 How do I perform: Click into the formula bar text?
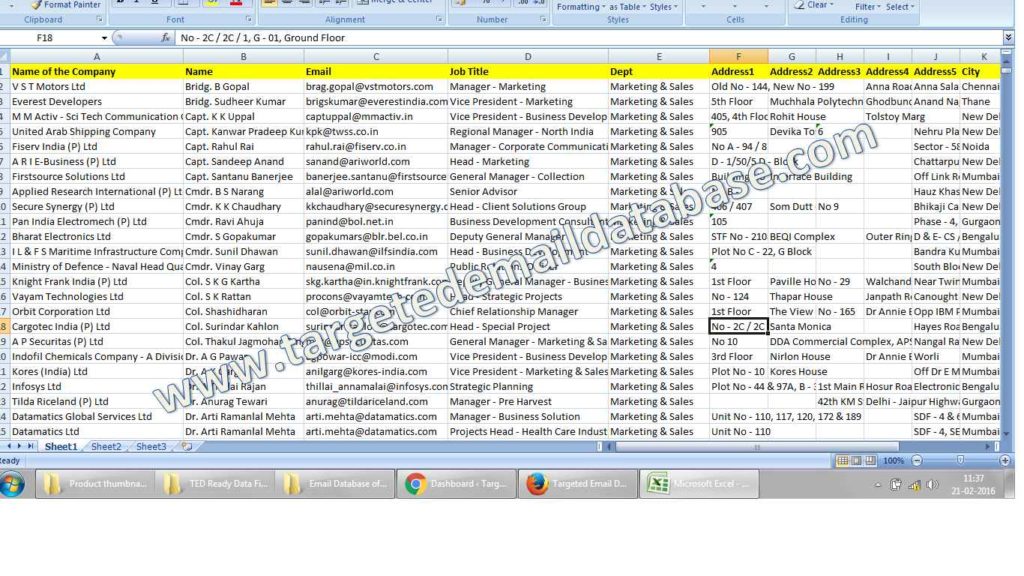[x=588, y=38]
